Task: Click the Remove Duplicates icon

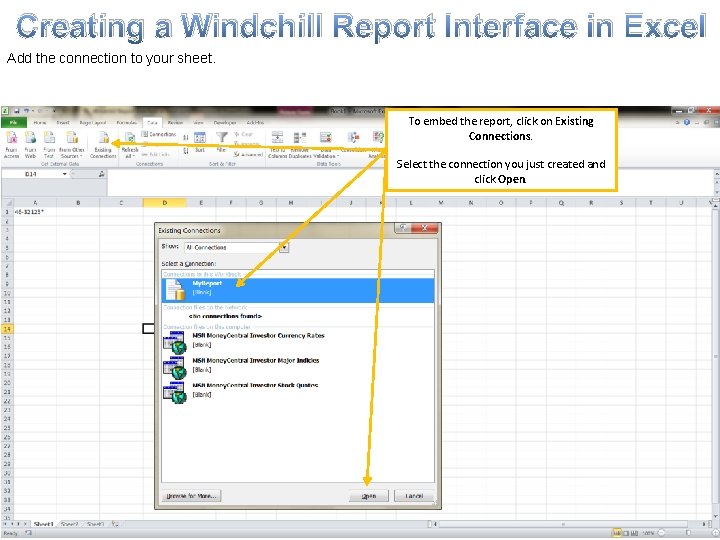Action: 300,144
